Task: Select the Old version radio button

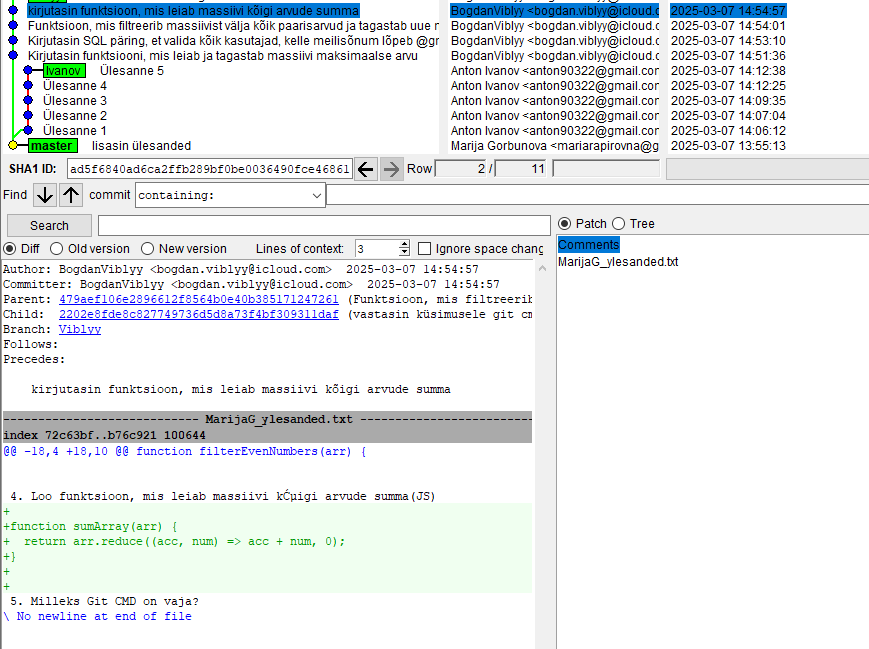Action: tap(57, 249)
